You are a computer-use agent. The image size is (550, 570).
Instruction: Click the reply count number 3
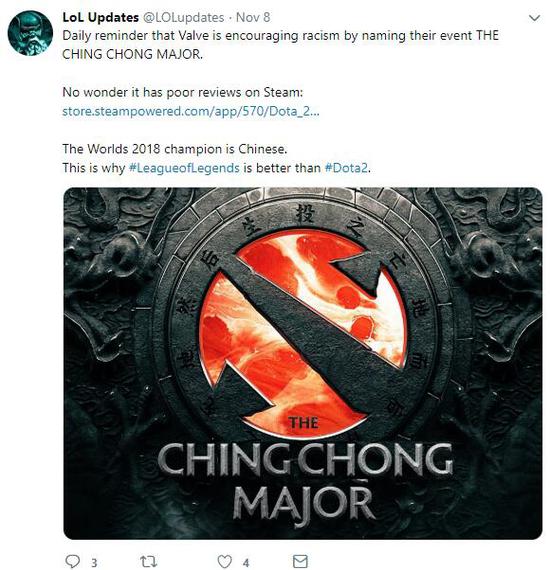(x=94, y=563)
